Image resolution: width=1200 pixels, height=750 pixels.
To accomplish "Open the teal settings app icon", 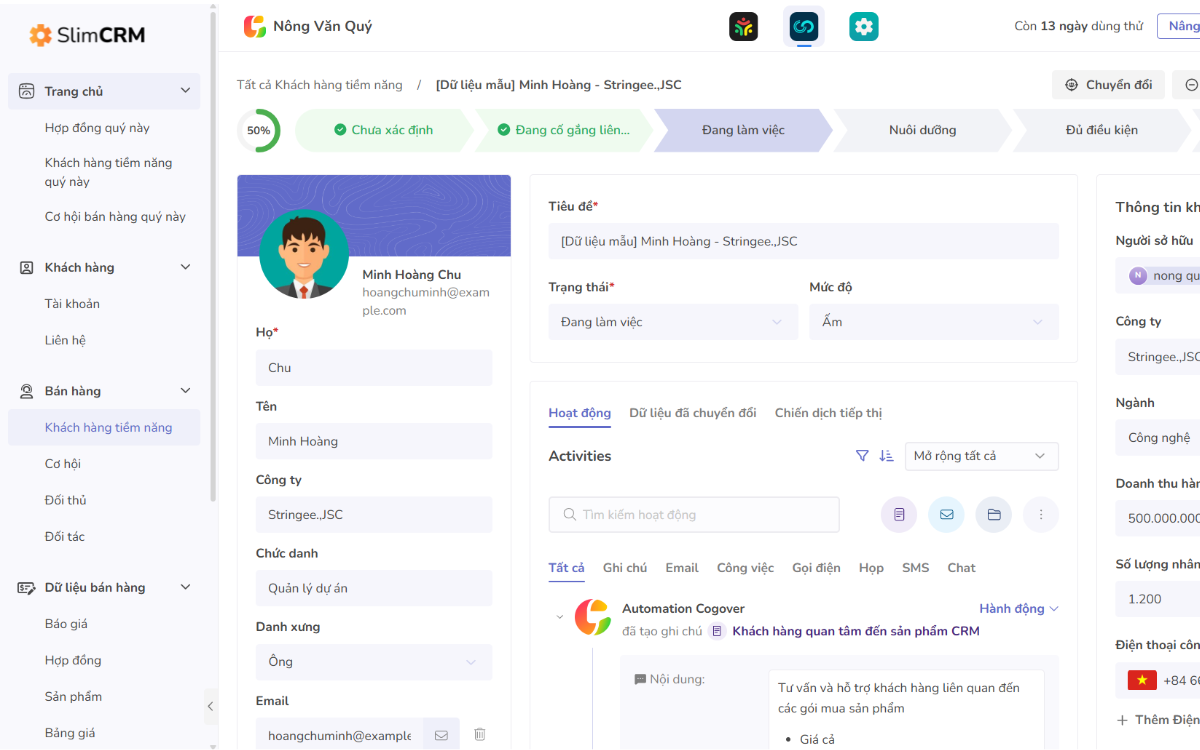I will (864, 26).
